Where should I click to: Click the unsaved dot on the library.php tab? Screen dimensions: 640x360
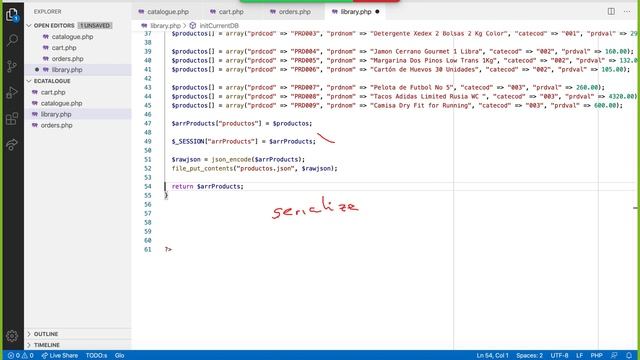point(377,12)
